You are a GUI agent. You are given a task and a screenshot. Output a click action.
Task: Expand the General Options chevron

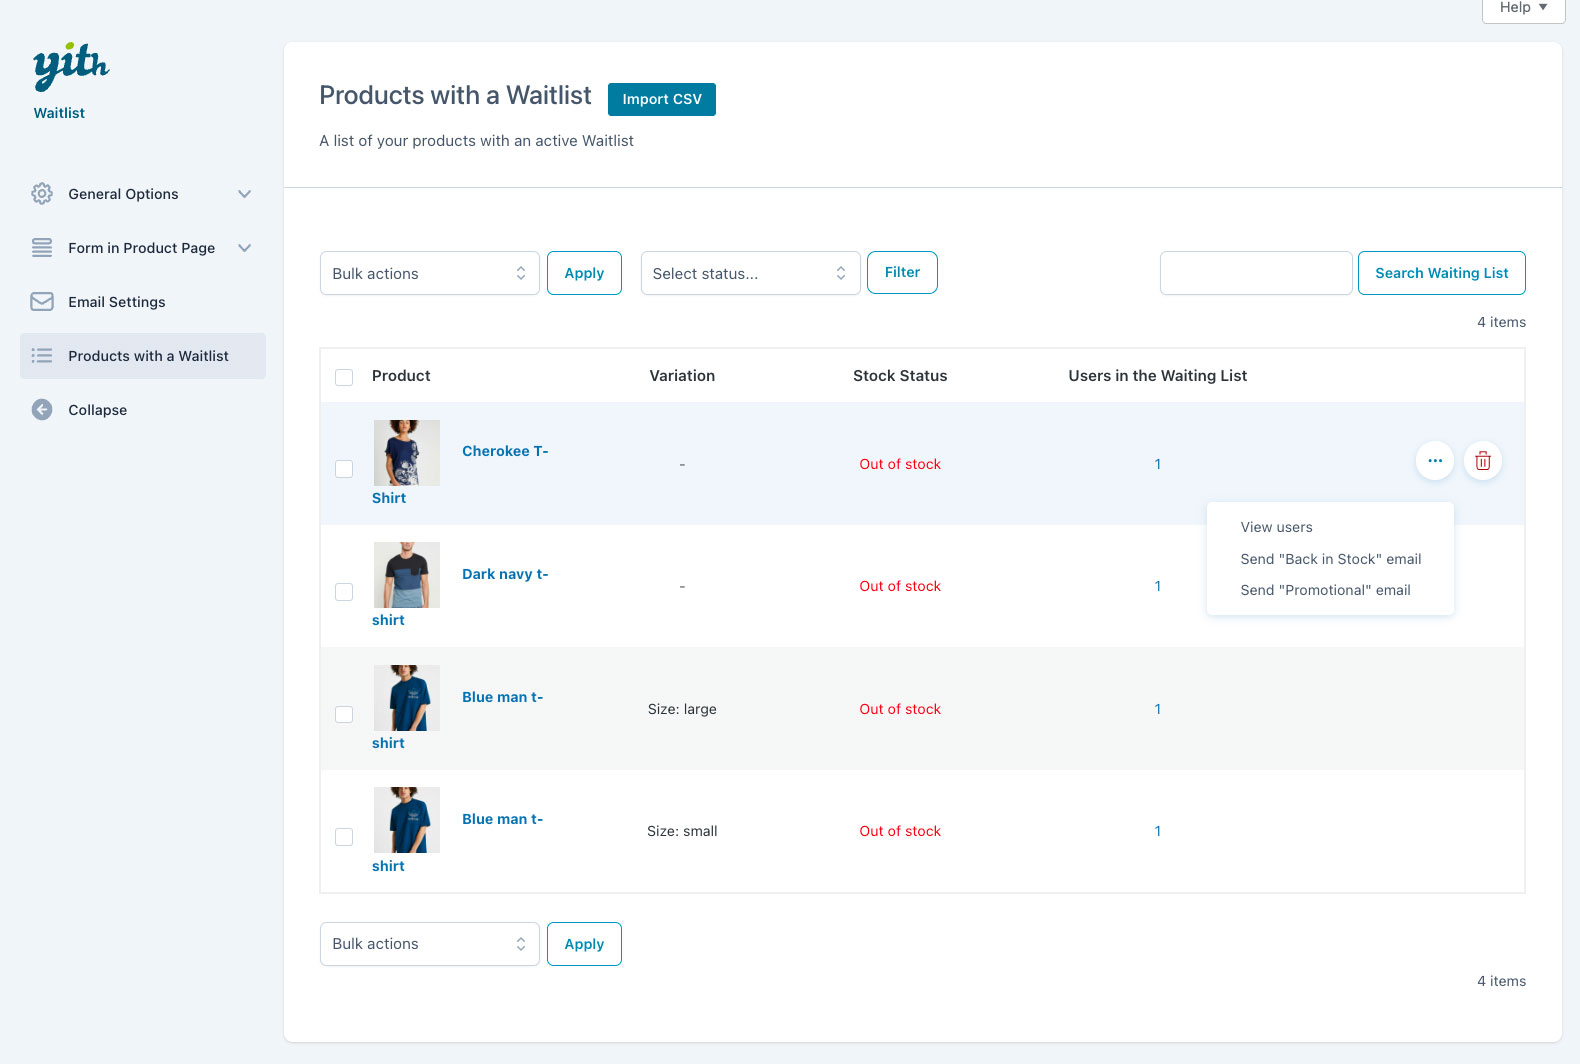click(245, 194)
